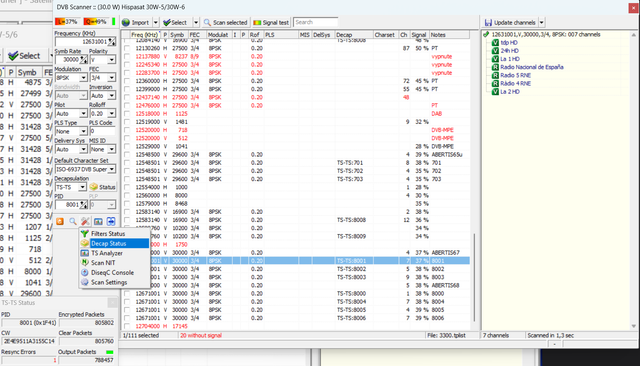Screen dimensions: 640x366
Task: Tick checkbox for 12130260 H transponder row
Action: [x=127, y=48]
